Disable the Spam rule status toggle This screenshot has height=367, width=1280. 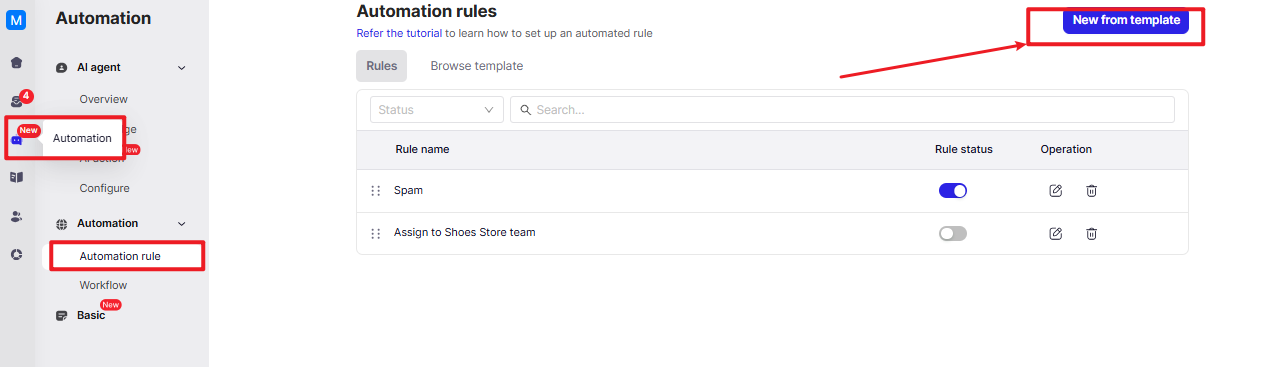click(953, 191)
